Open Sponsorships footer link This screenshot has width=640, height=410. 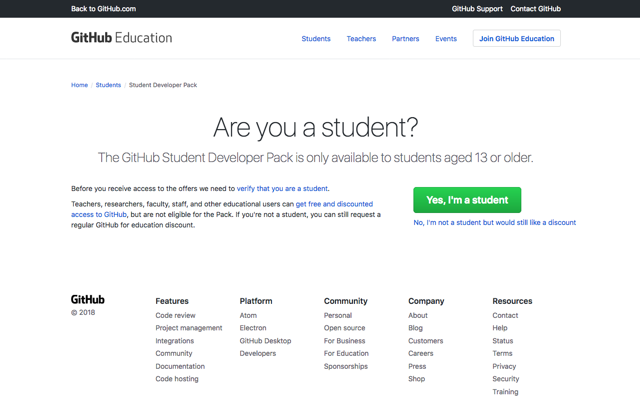pyautogui.click(x=346, y=366)
